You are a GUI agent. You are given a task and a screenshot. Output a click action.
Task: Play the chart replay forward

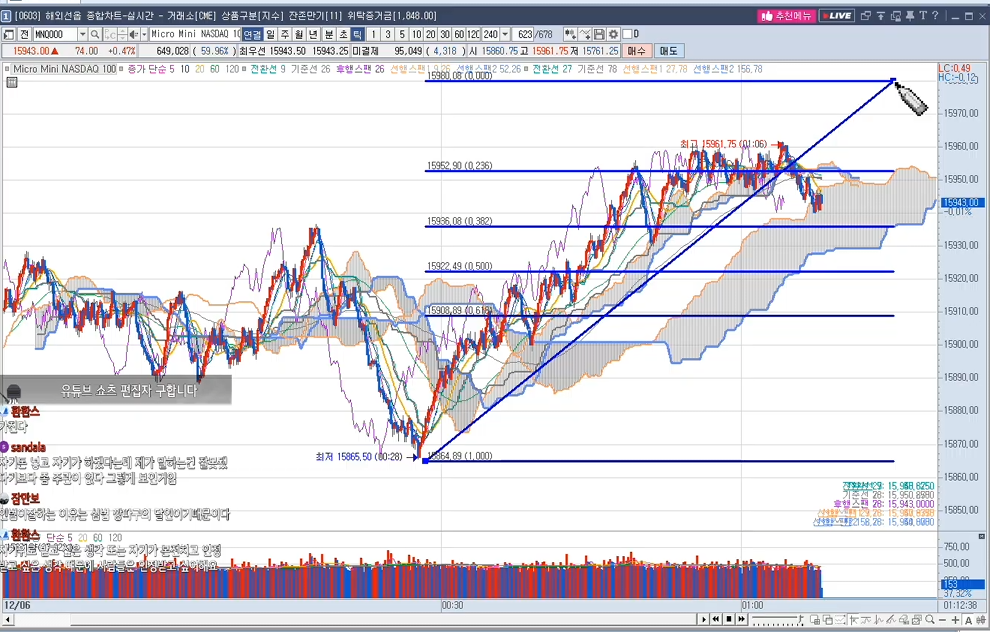(703, 619)
